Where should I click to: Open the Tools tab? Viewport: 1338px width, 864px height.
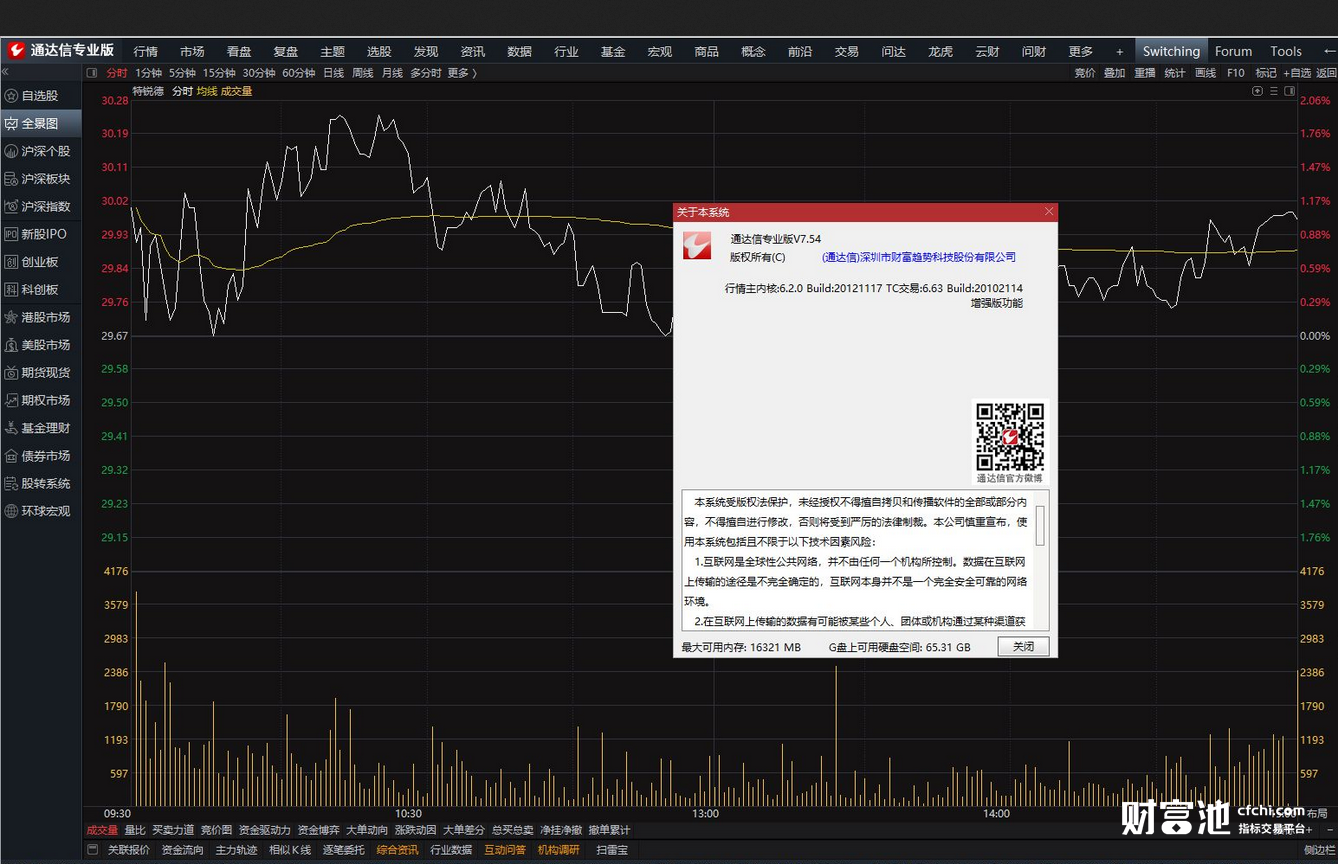[1286, 51]
